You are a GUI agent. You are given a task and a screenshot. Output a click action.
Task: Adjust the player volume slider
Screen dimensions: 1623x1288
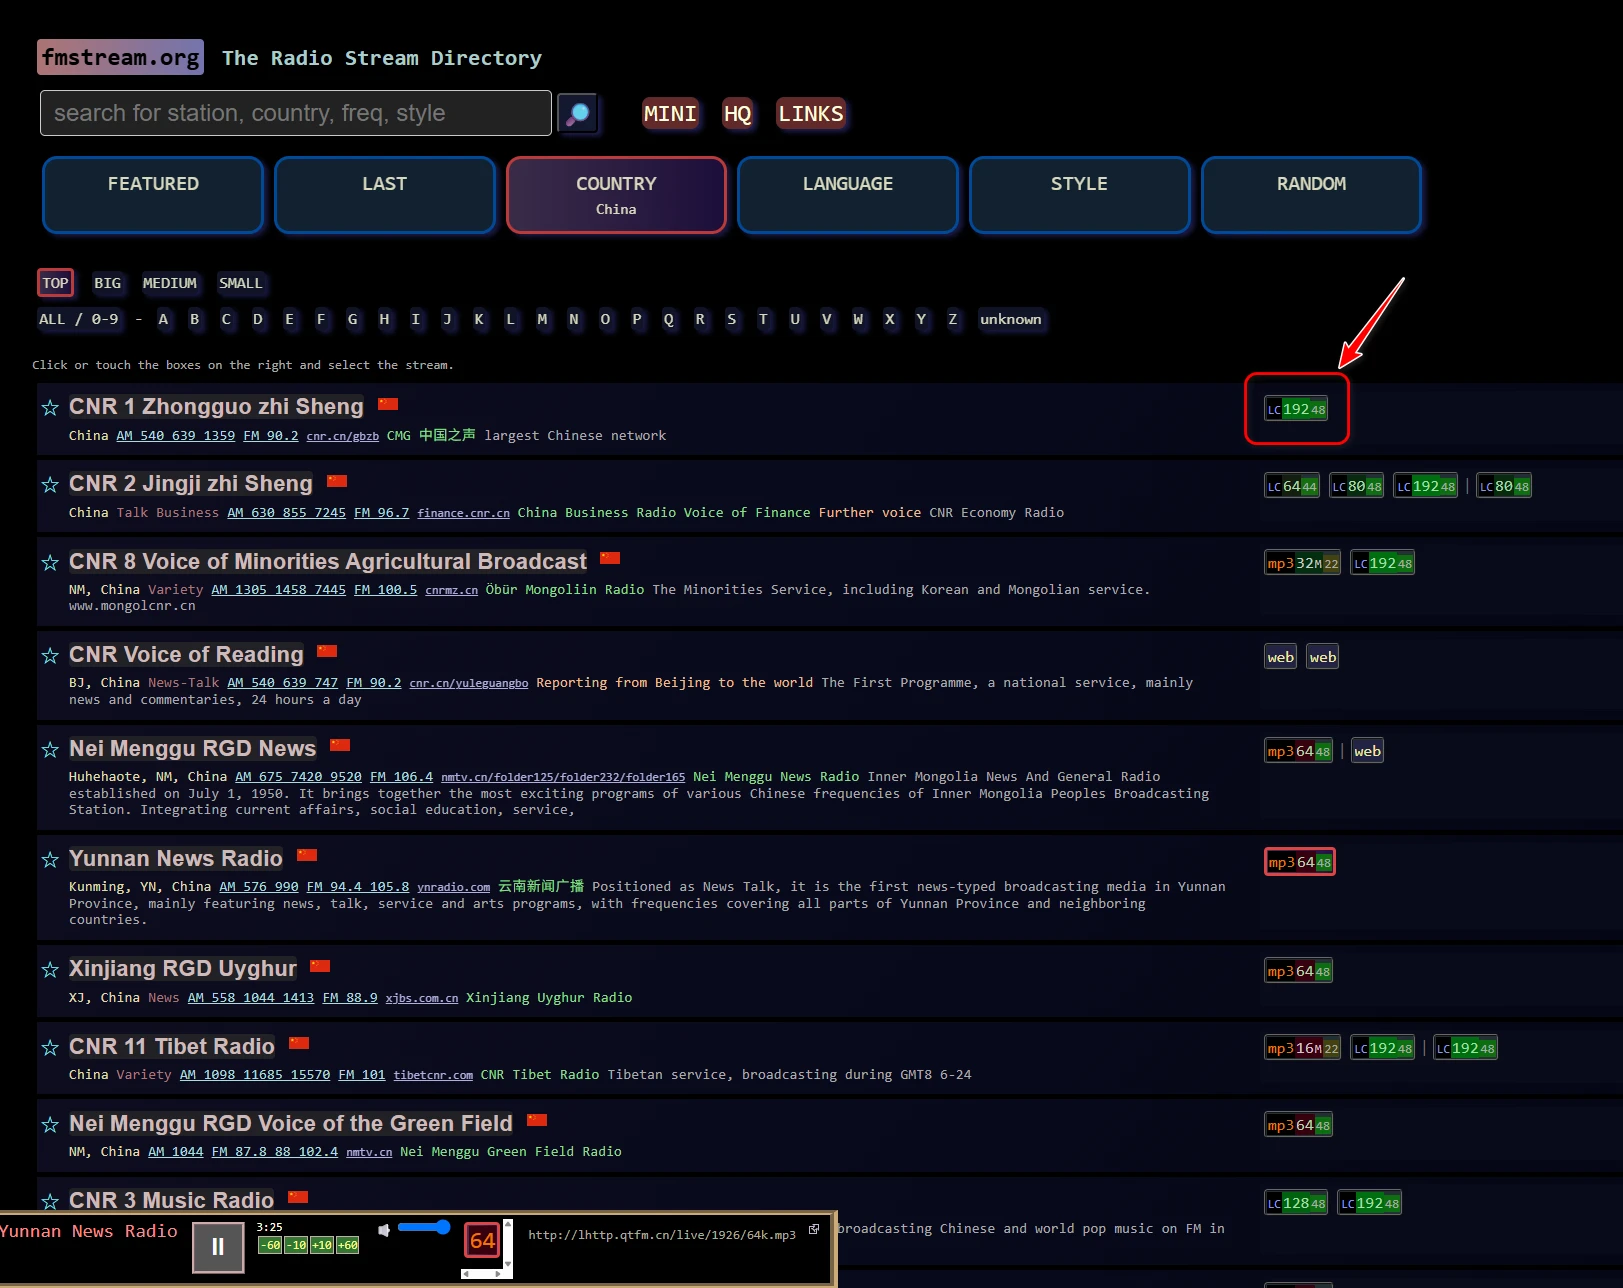(424, 1227)
